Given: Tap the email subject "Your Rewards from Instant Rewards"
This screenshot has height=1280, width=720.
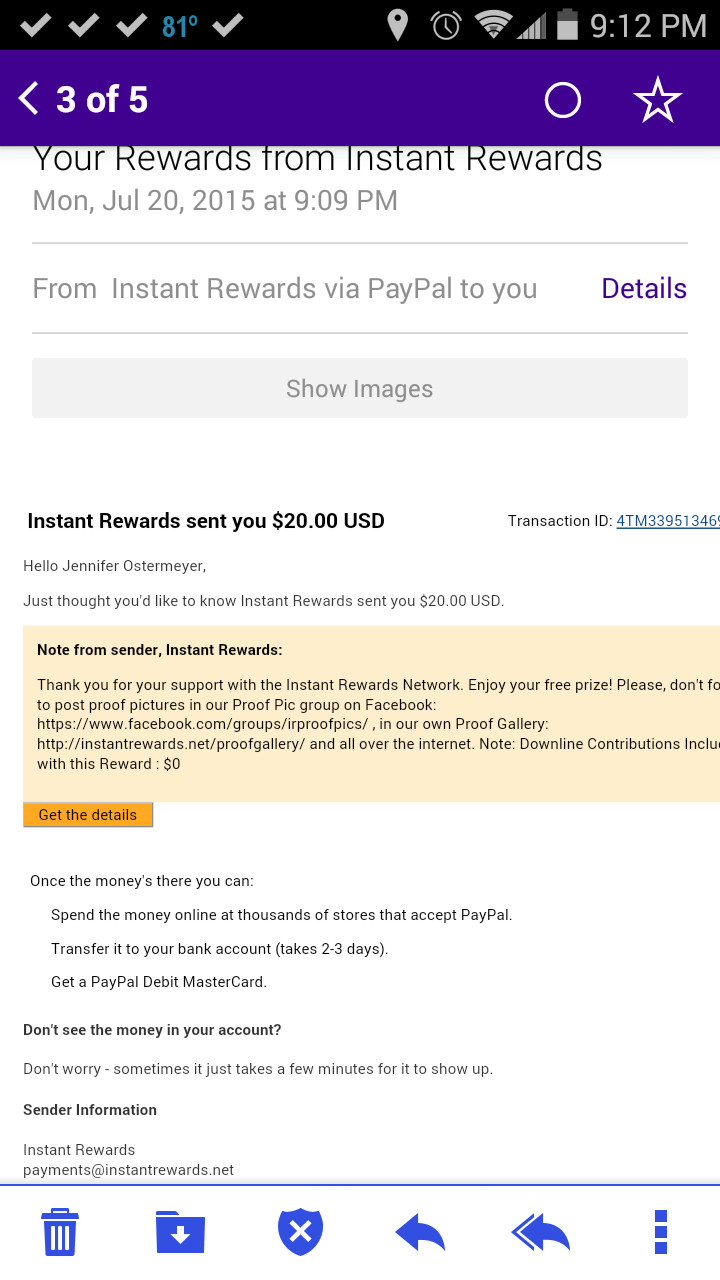Looking at the screenshot, I should [318, 159].
